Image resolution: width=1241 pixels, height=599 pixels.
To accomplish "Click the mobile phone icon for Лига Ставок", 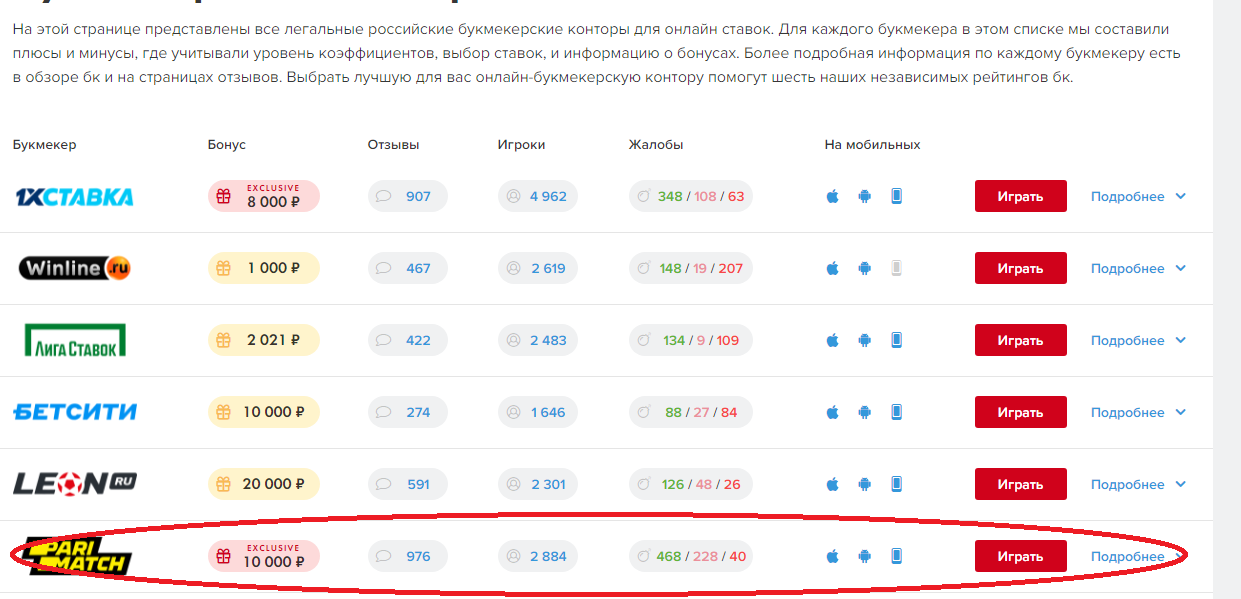I will 896,340.
